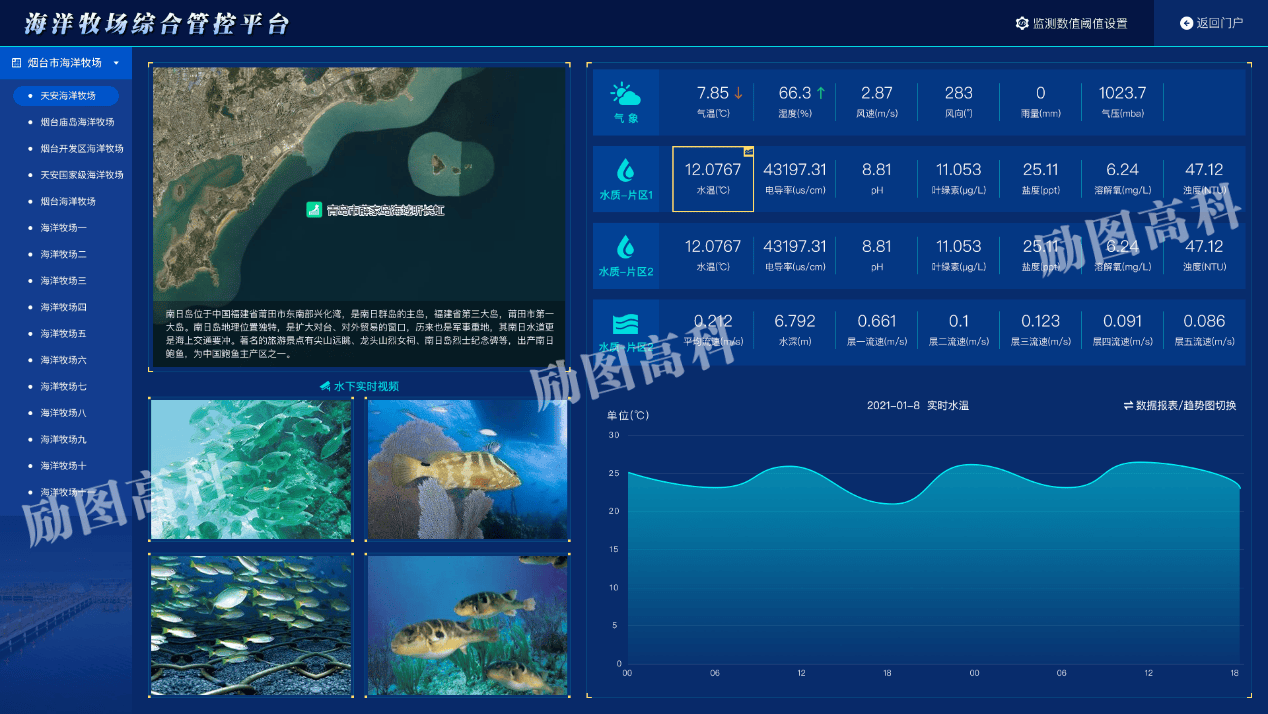Click the water current waves icon
Viewport: 1268px width, 714px height.
(626, 324)
